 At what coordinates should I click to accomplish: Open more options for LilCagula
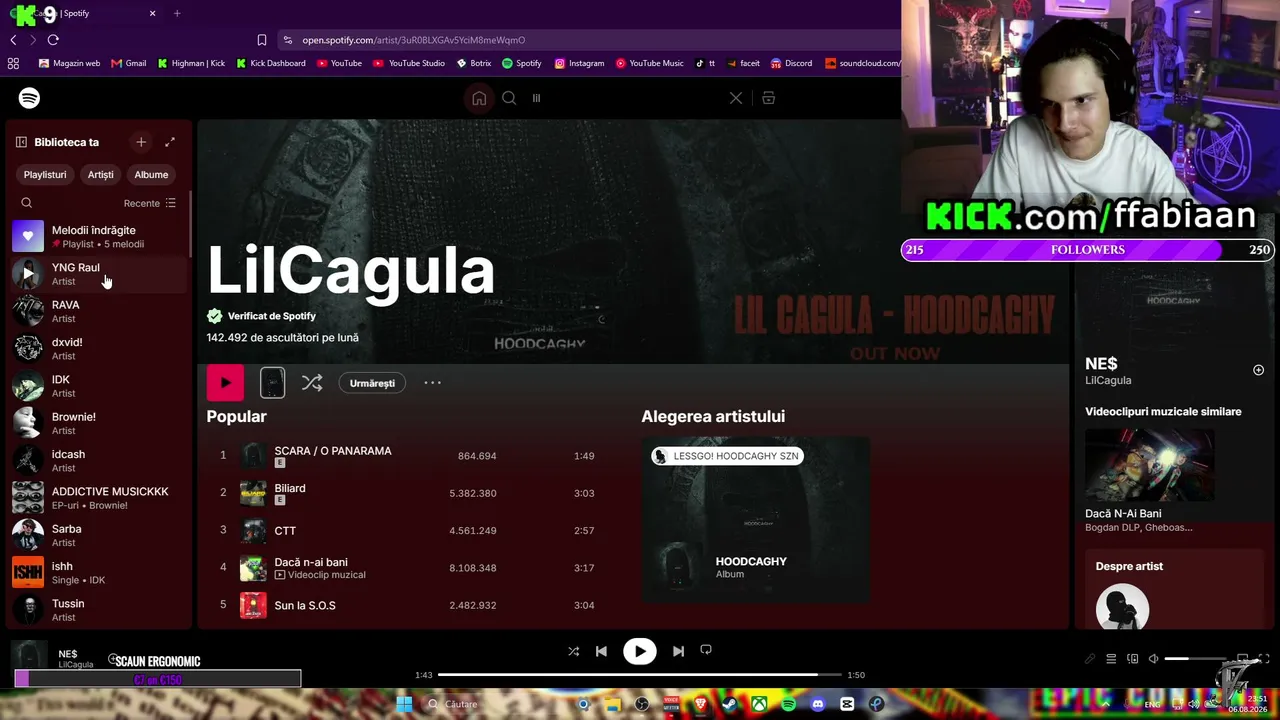[432, 383]
